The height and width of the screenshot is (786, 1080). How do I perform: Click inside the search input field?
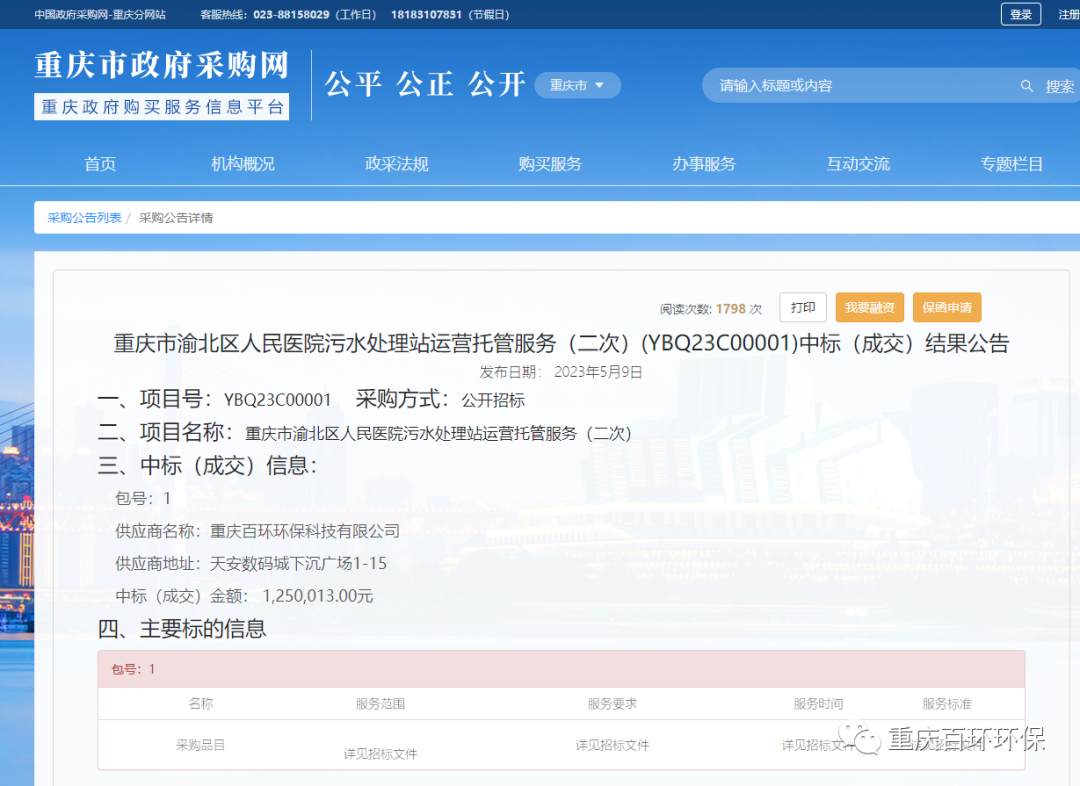860,86
